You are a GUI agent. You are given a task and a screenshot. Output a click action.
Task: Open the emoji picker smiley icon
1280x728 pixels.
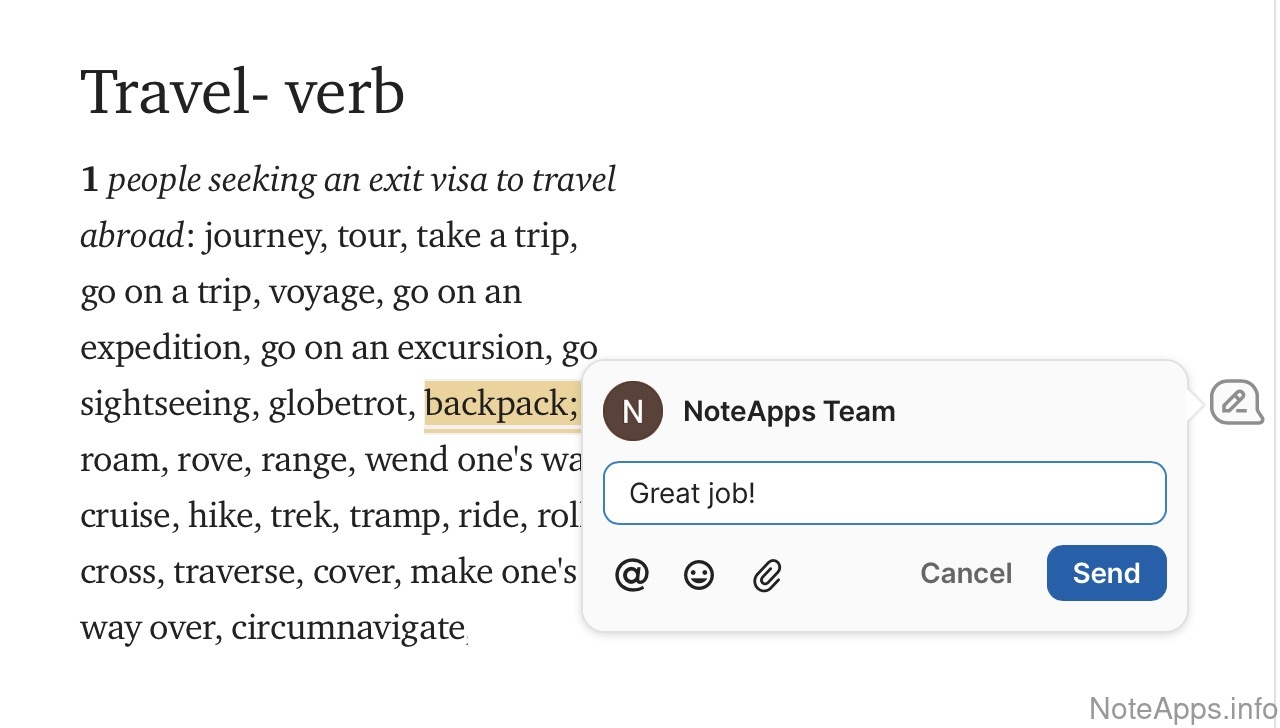[x=699, y=575]
